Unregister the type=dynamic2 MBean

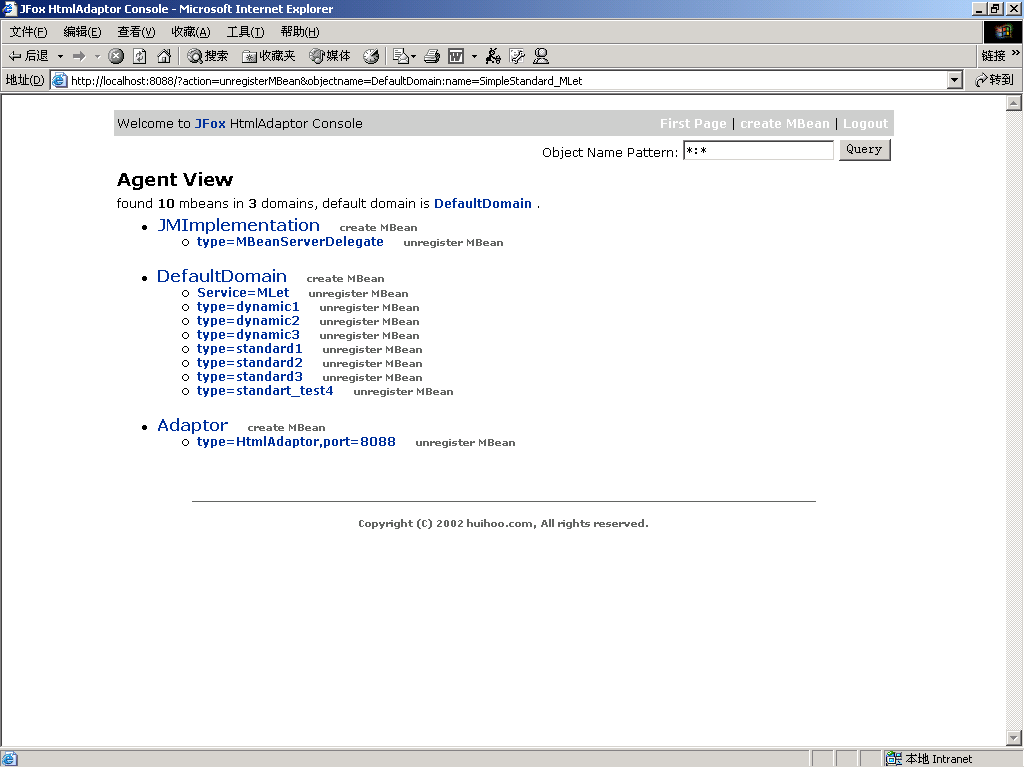click(369, 322)
